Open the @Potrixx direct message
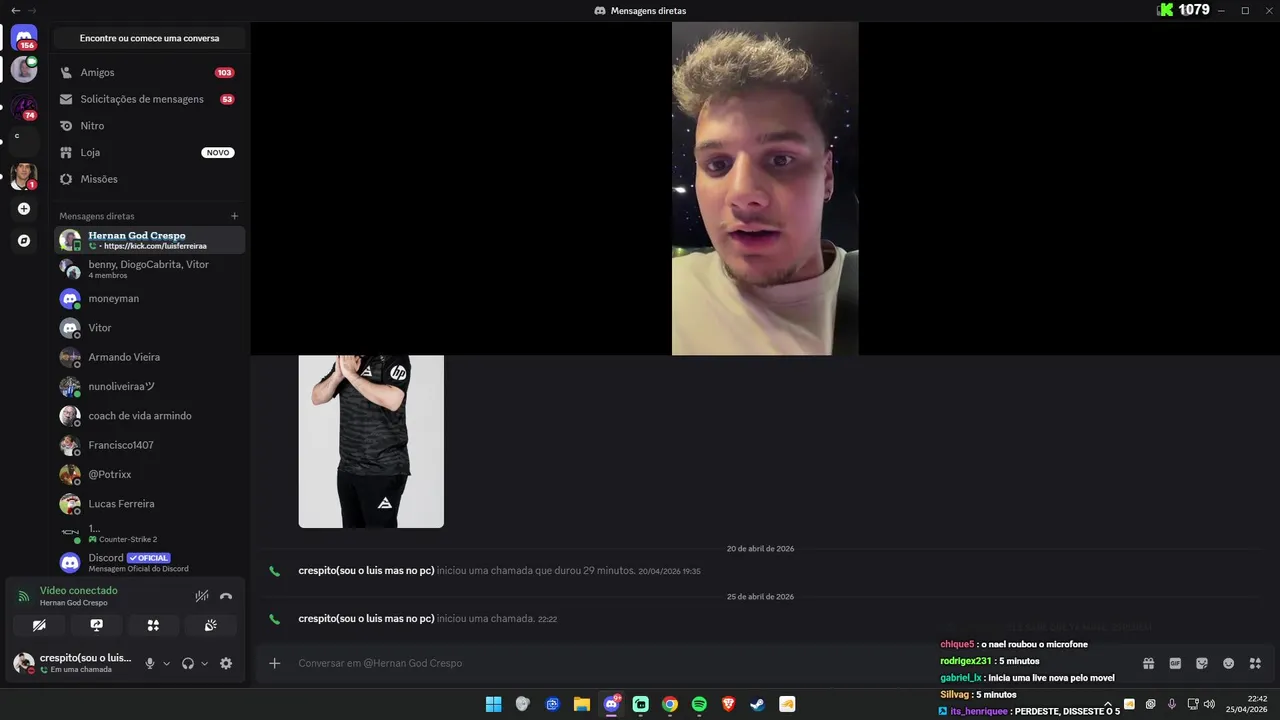The width and height of the screenshot is (1280, 720). [149, 474]
